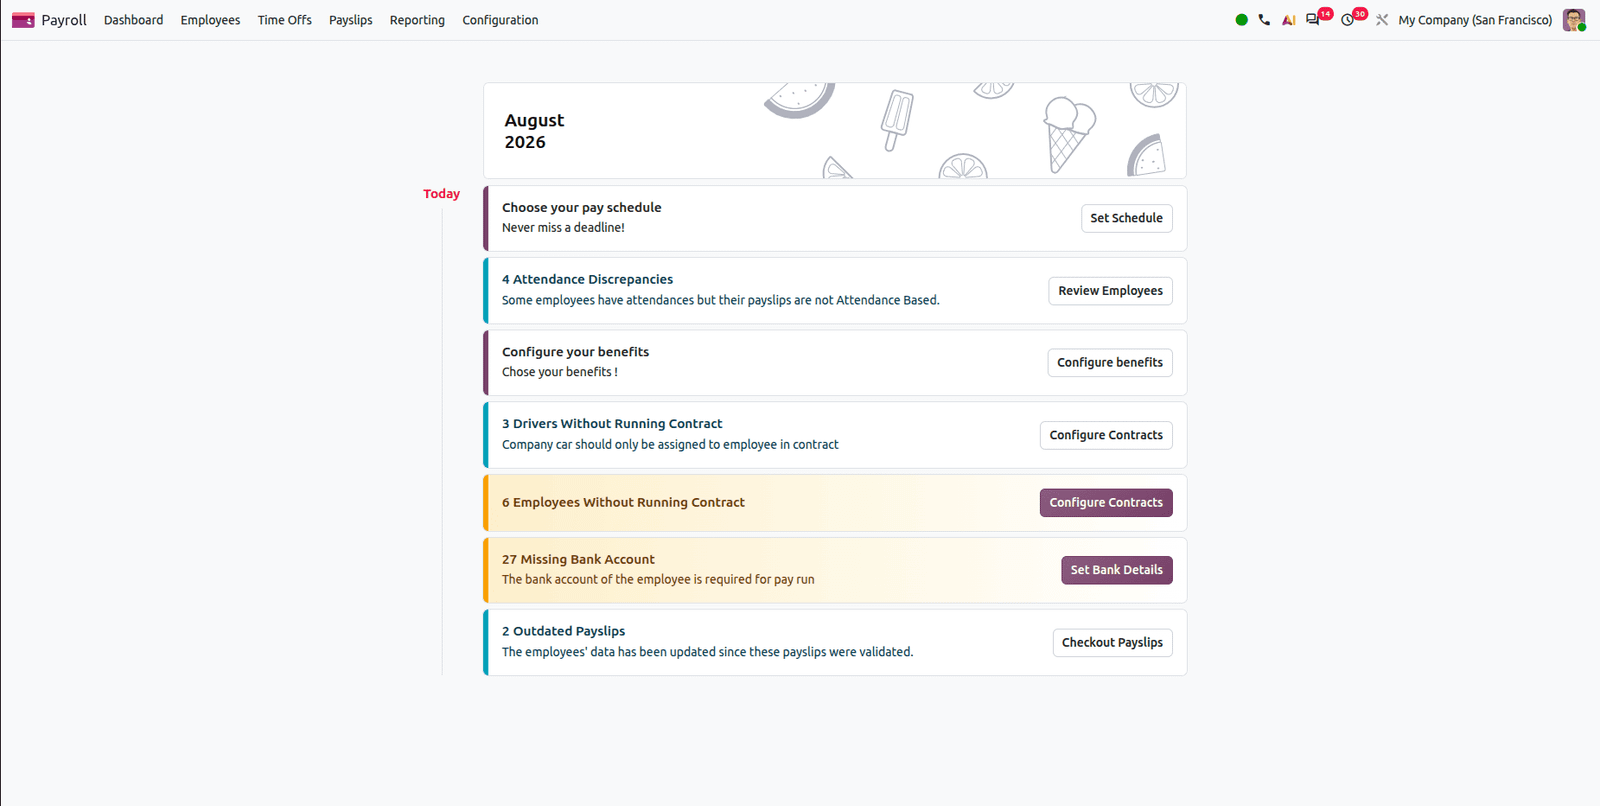Image resolution: width=1600 pixels, height=806 pixels.
Task: Click text about payslips not Attendance Based
Action: [721, 300]
